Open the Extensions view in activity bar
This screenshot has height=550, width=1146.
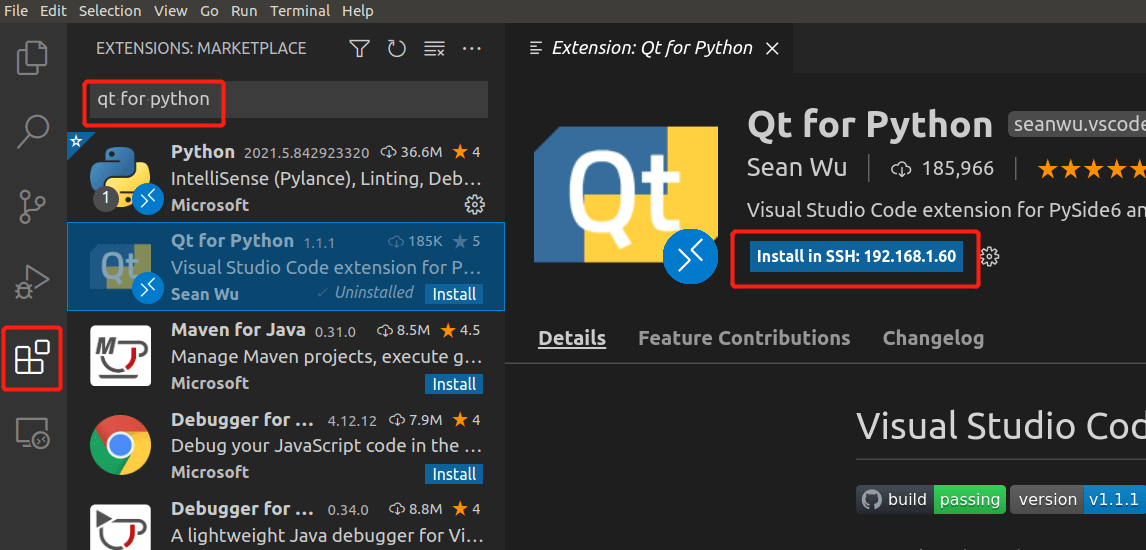click(x=33, y=357)
